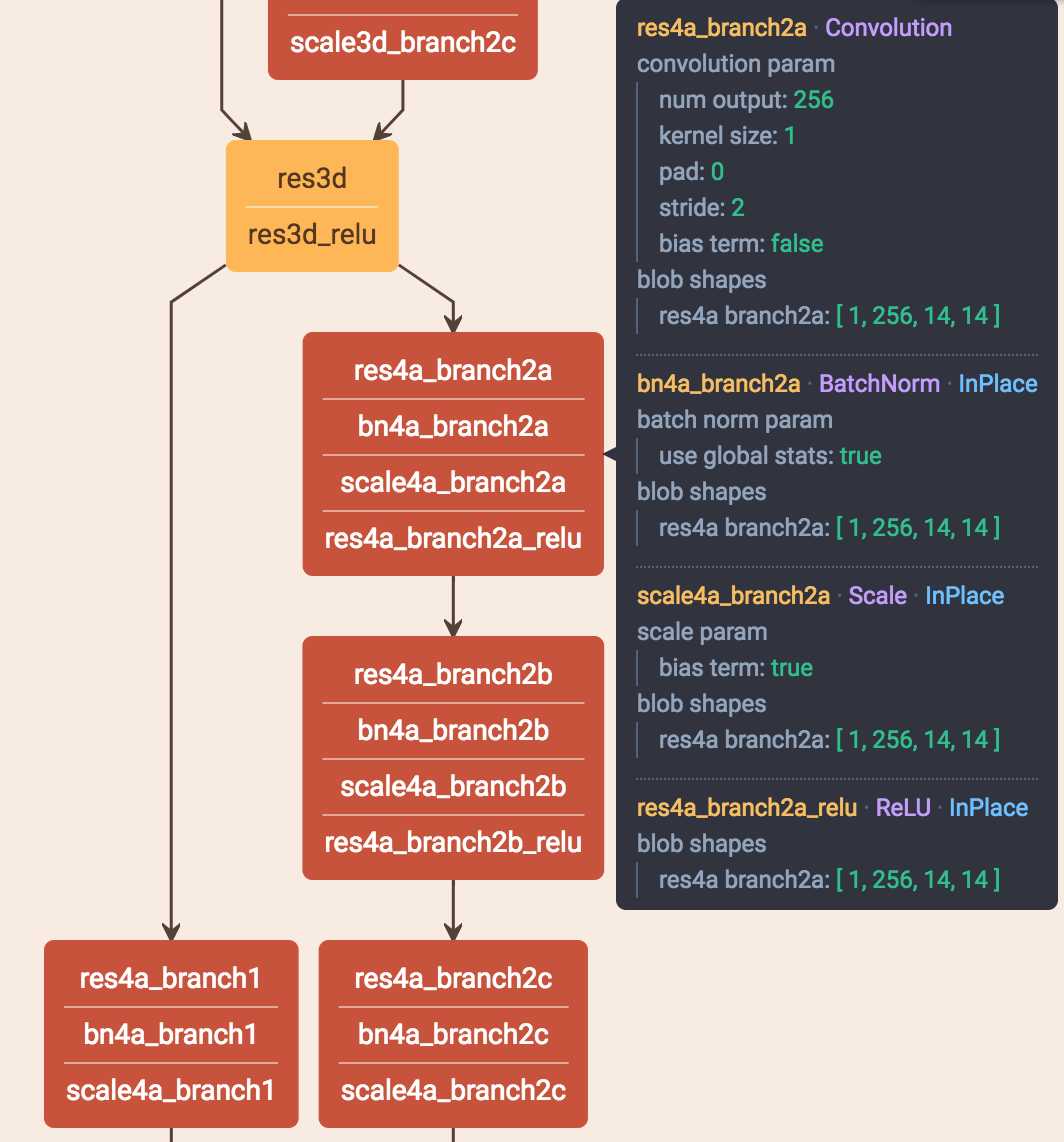The image size is (1064, 1142).
Task: Click the Scale type label
Action: tap(877, 596)
